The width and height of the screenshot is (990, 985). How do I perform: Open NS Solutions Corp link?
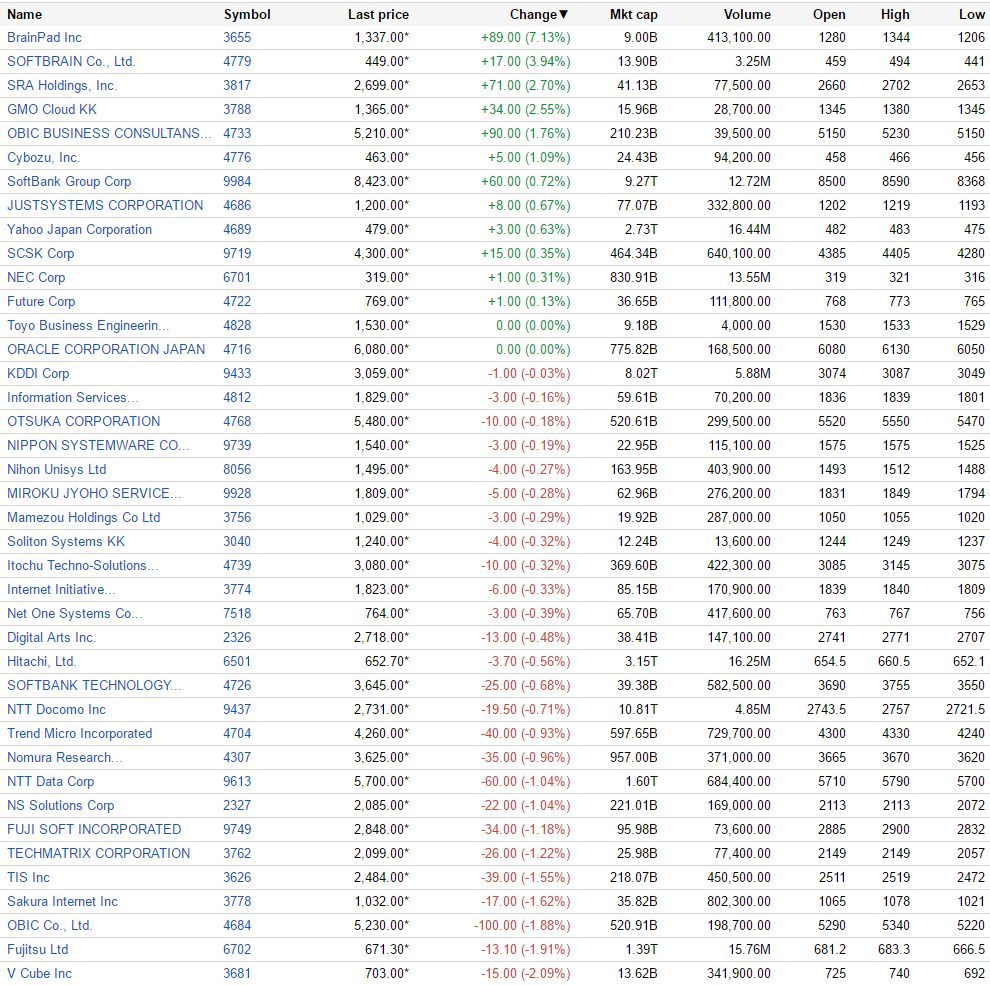click(61, 805)
